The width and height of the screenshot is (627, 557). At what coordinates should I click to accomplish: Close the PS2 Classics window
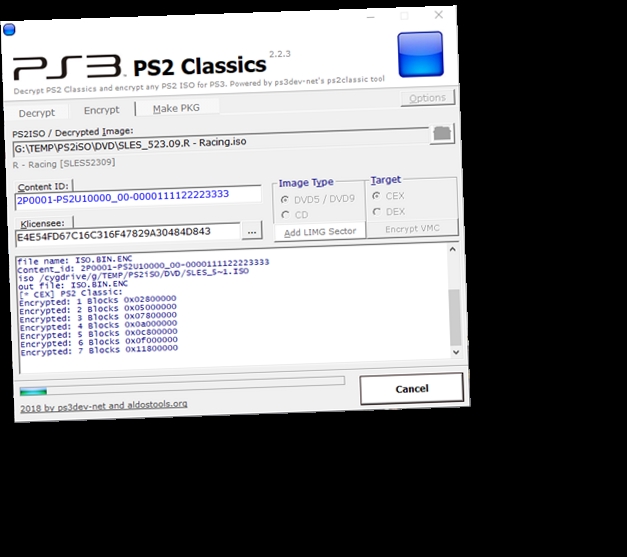pos(439,15)
